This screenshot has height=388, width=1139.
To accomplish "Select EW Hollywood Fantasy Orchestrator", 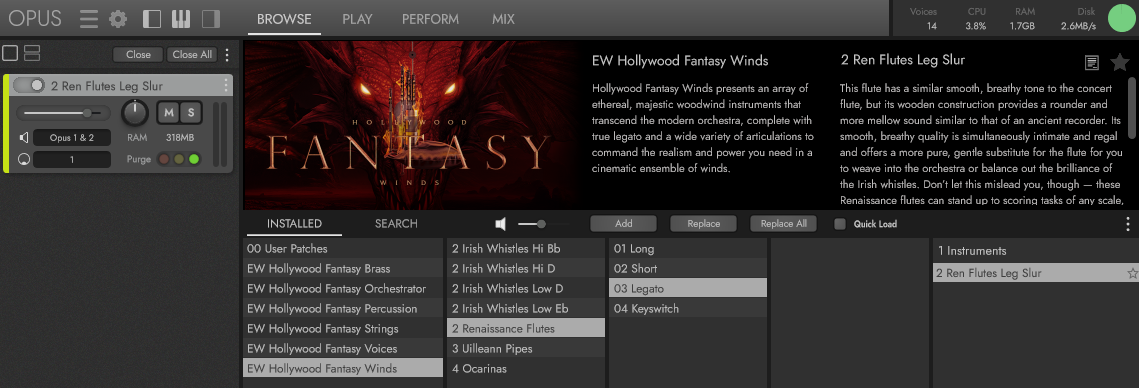I will pos(343,288).
